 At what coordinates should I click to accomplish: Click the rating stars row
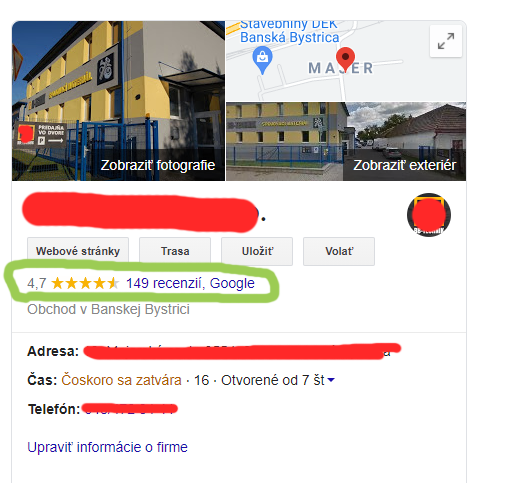click(85, 283)
